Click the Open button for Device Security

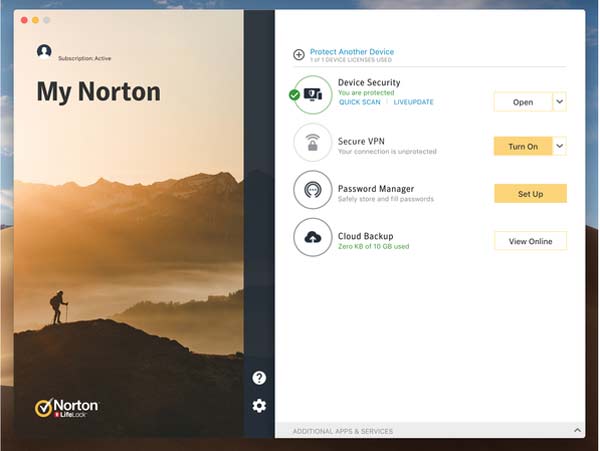tap(523, 102)
